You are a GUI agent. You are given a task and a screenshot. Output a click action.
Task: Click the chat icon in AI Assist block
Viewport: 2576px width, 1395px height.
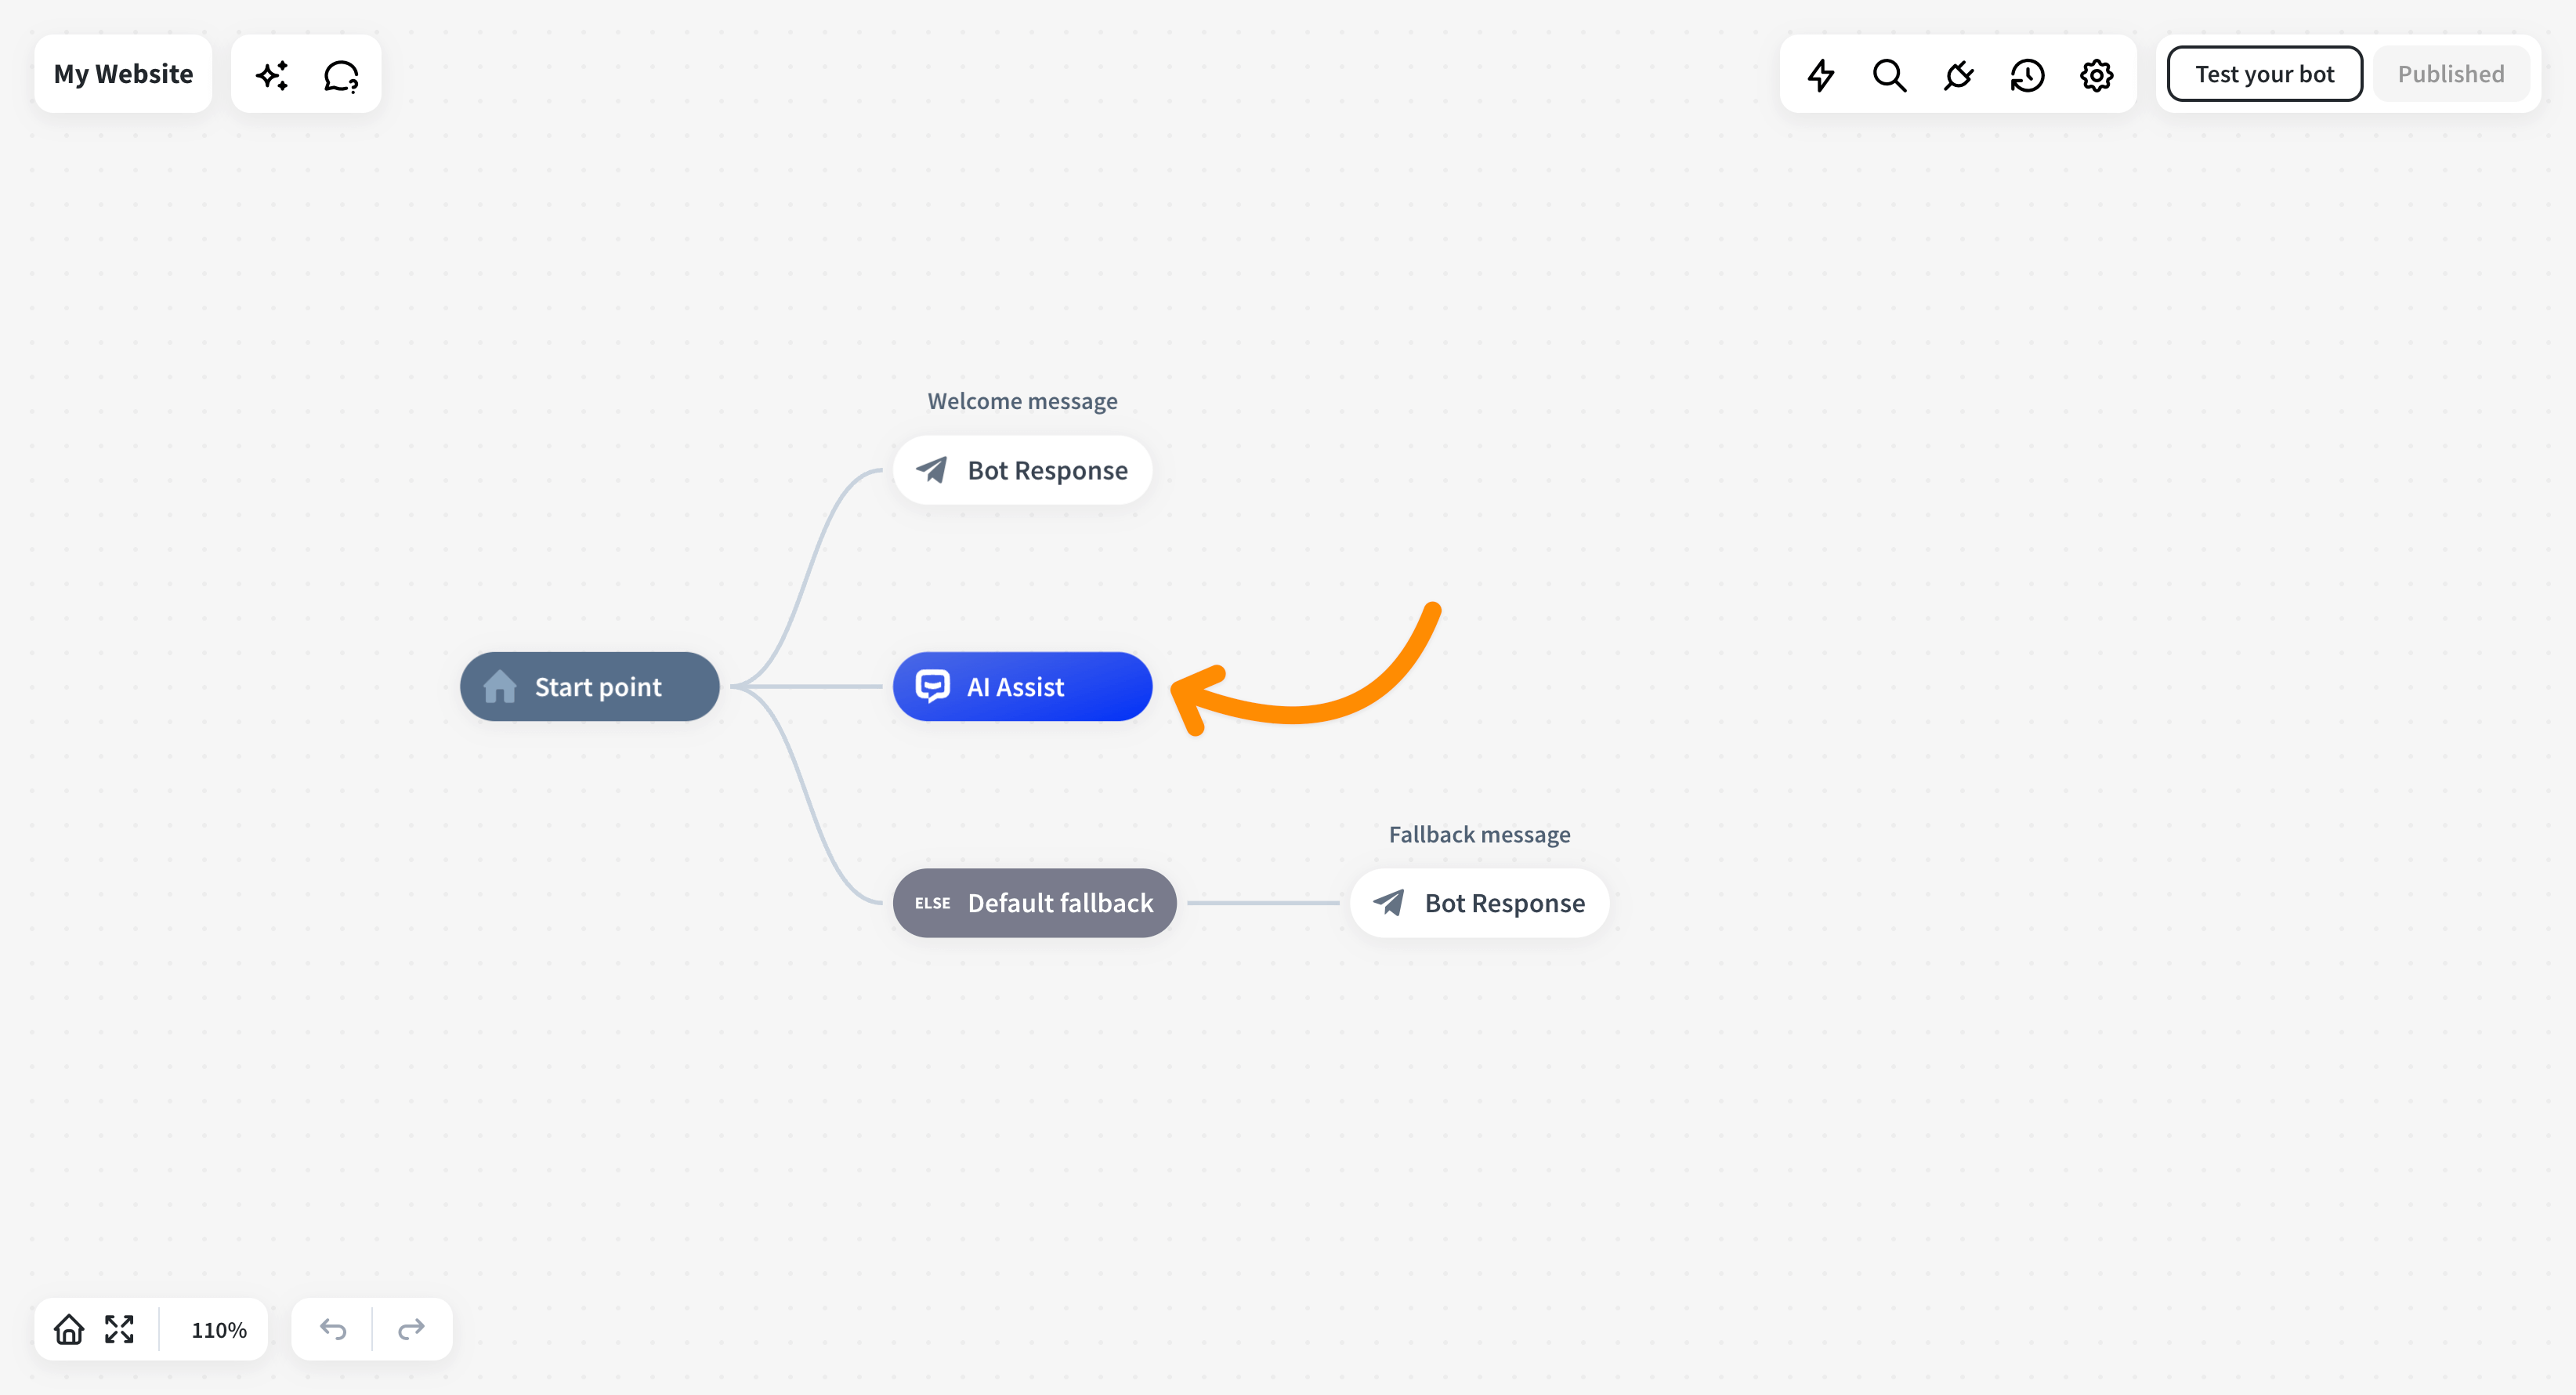pos(932,687)
